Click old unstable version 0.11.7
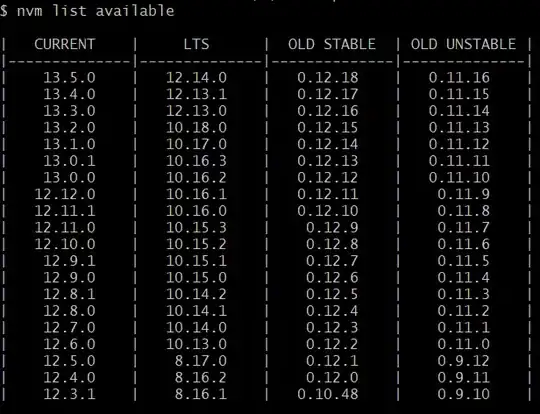540x414 pixels. (x=464, y=227)
